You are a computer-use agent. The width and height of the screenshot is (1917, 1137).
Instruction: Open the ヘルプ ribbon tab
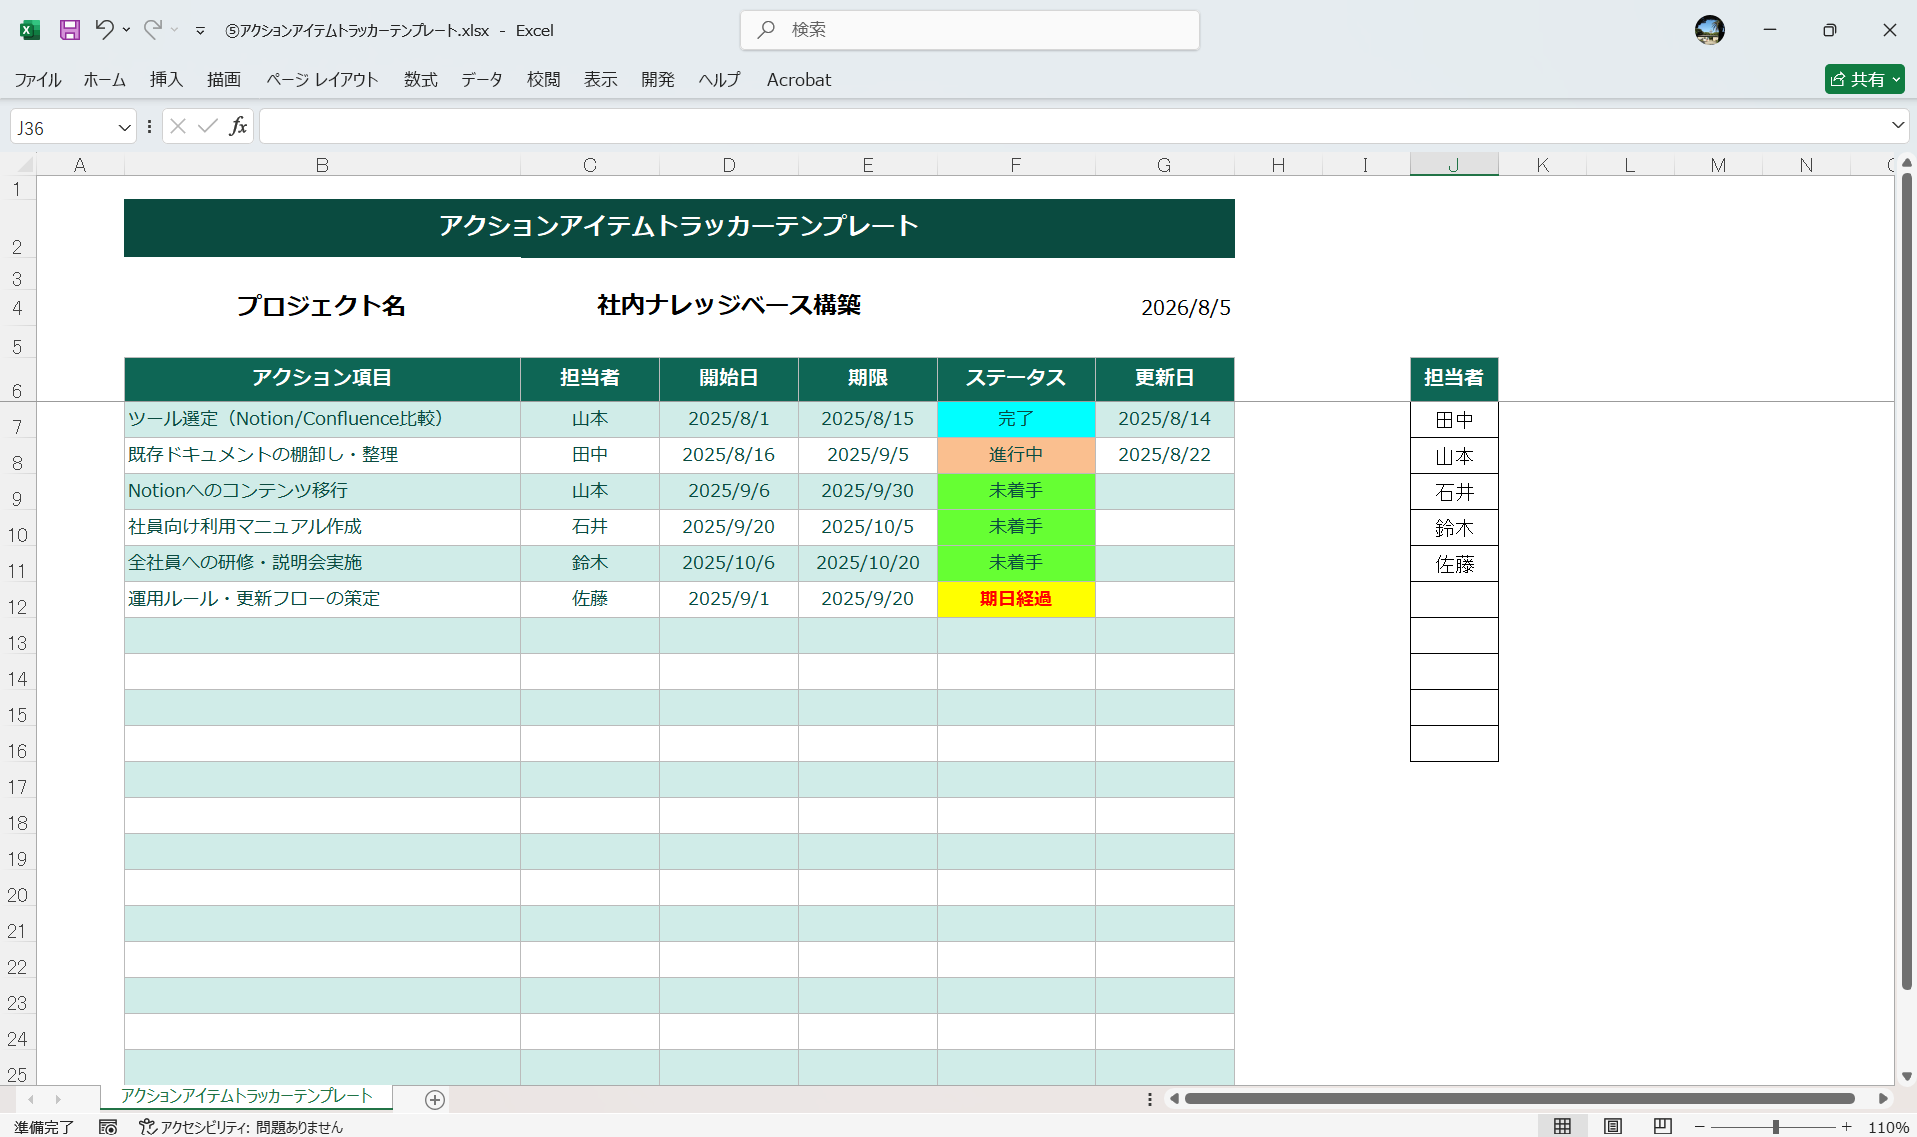(720, 80)
